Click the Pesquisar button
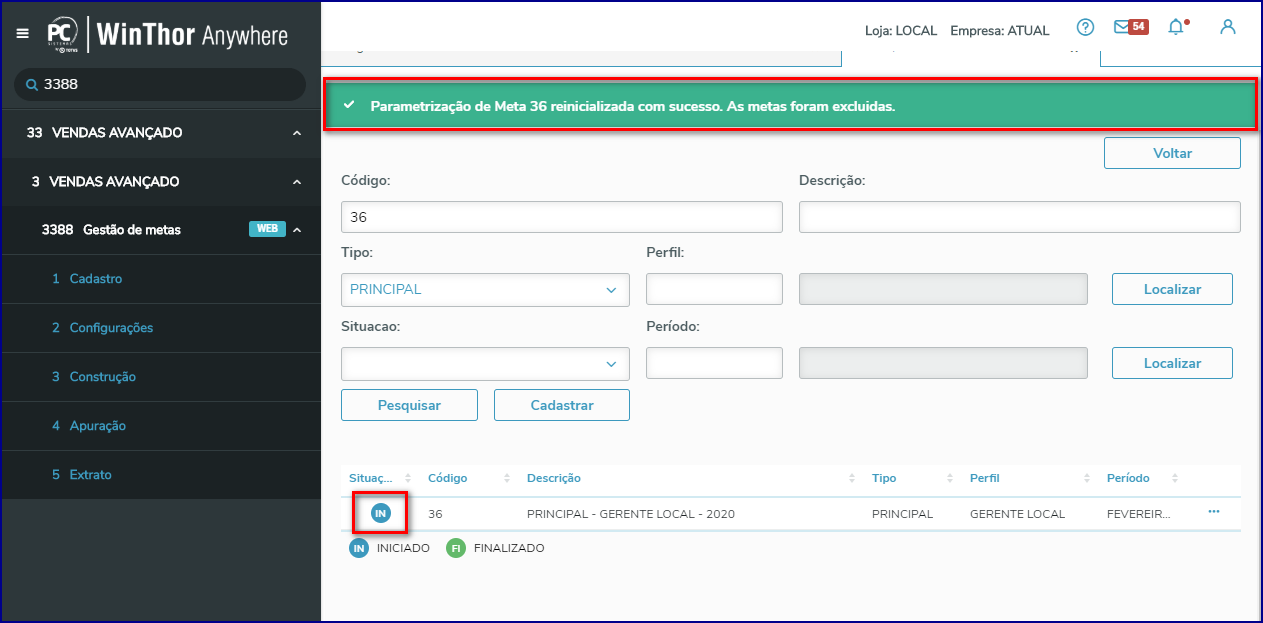 coord(409,405)
